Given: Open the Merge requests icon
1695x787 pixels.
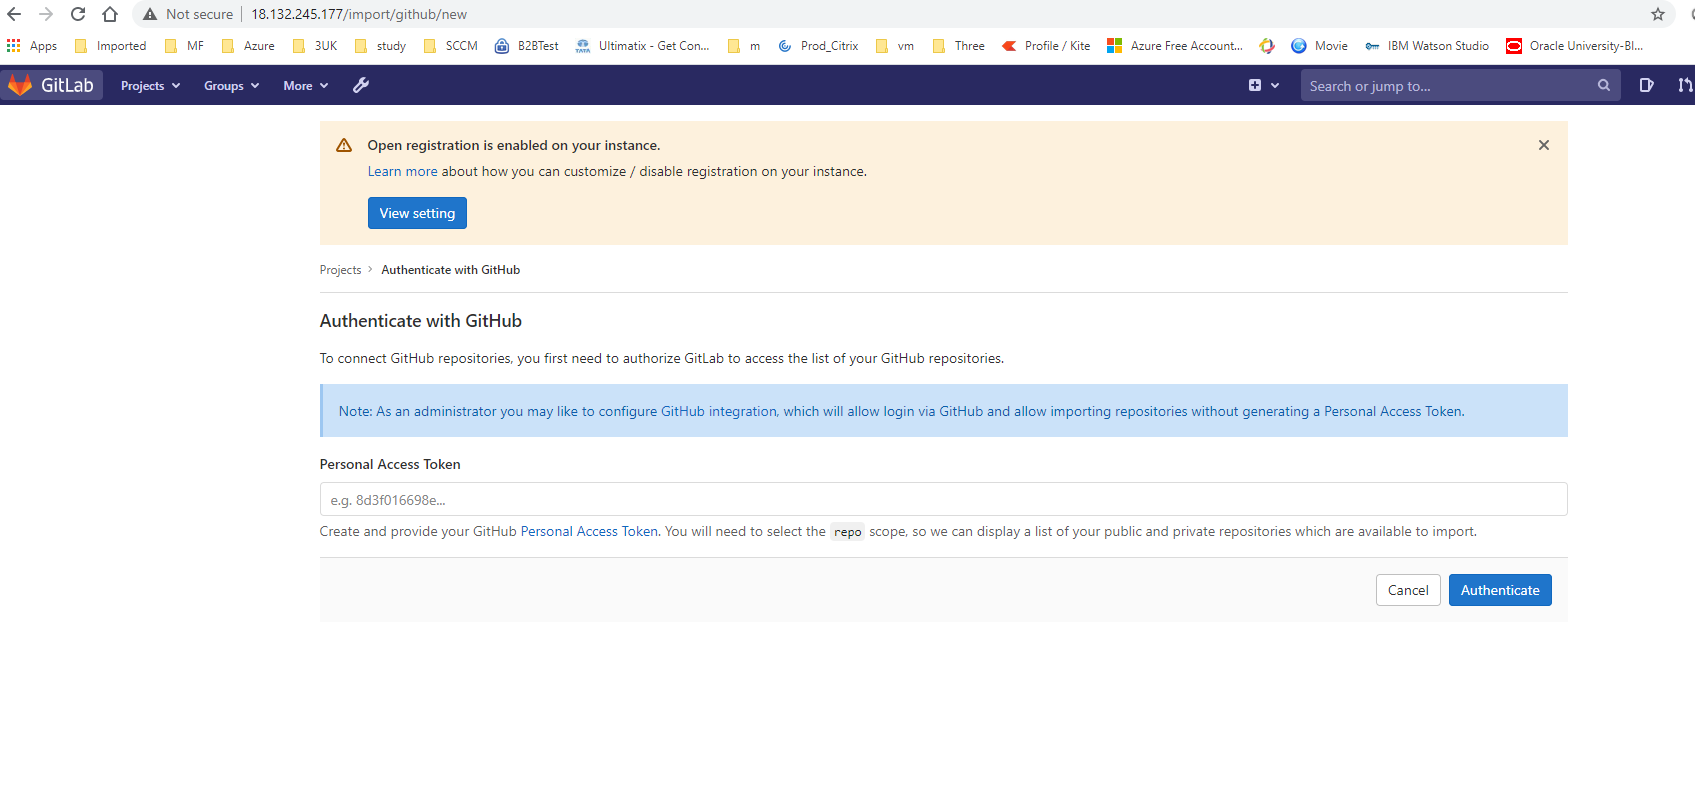Looking at the screenshot, I should pos(1685,85).
